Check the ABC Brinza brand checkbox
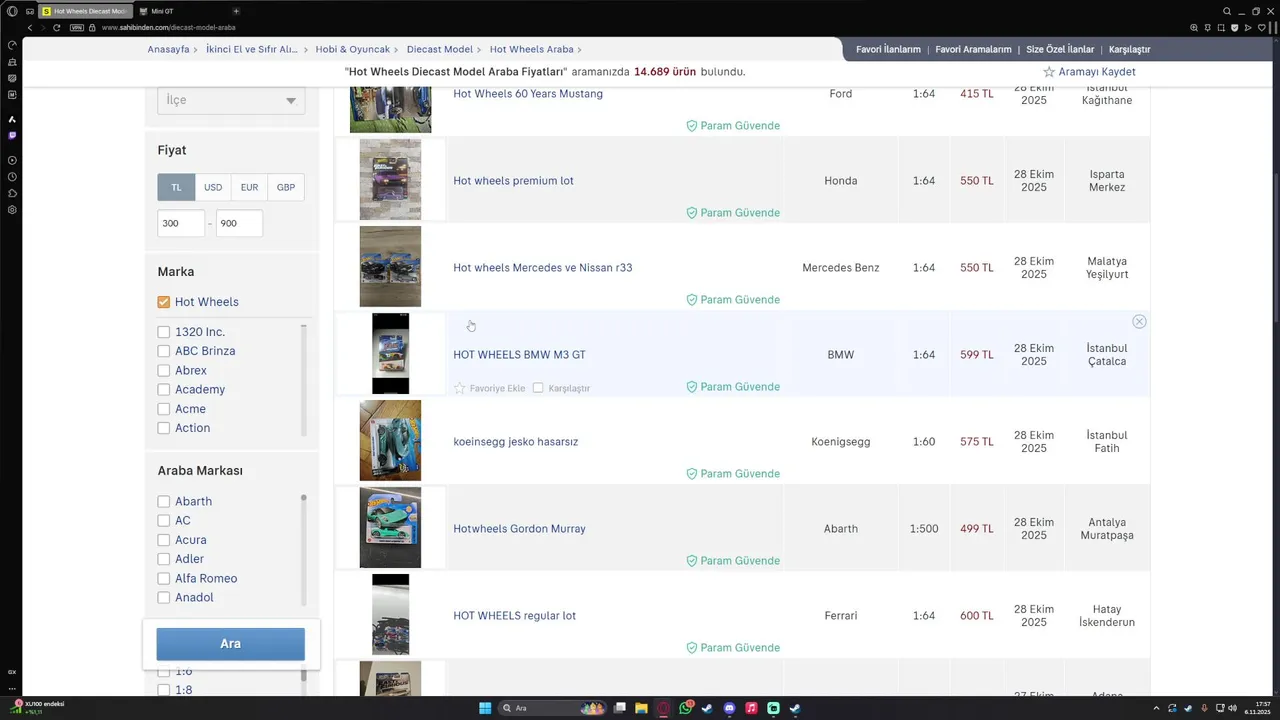Viewport: 1280px width, 720px height. click(x=164, y=351)
